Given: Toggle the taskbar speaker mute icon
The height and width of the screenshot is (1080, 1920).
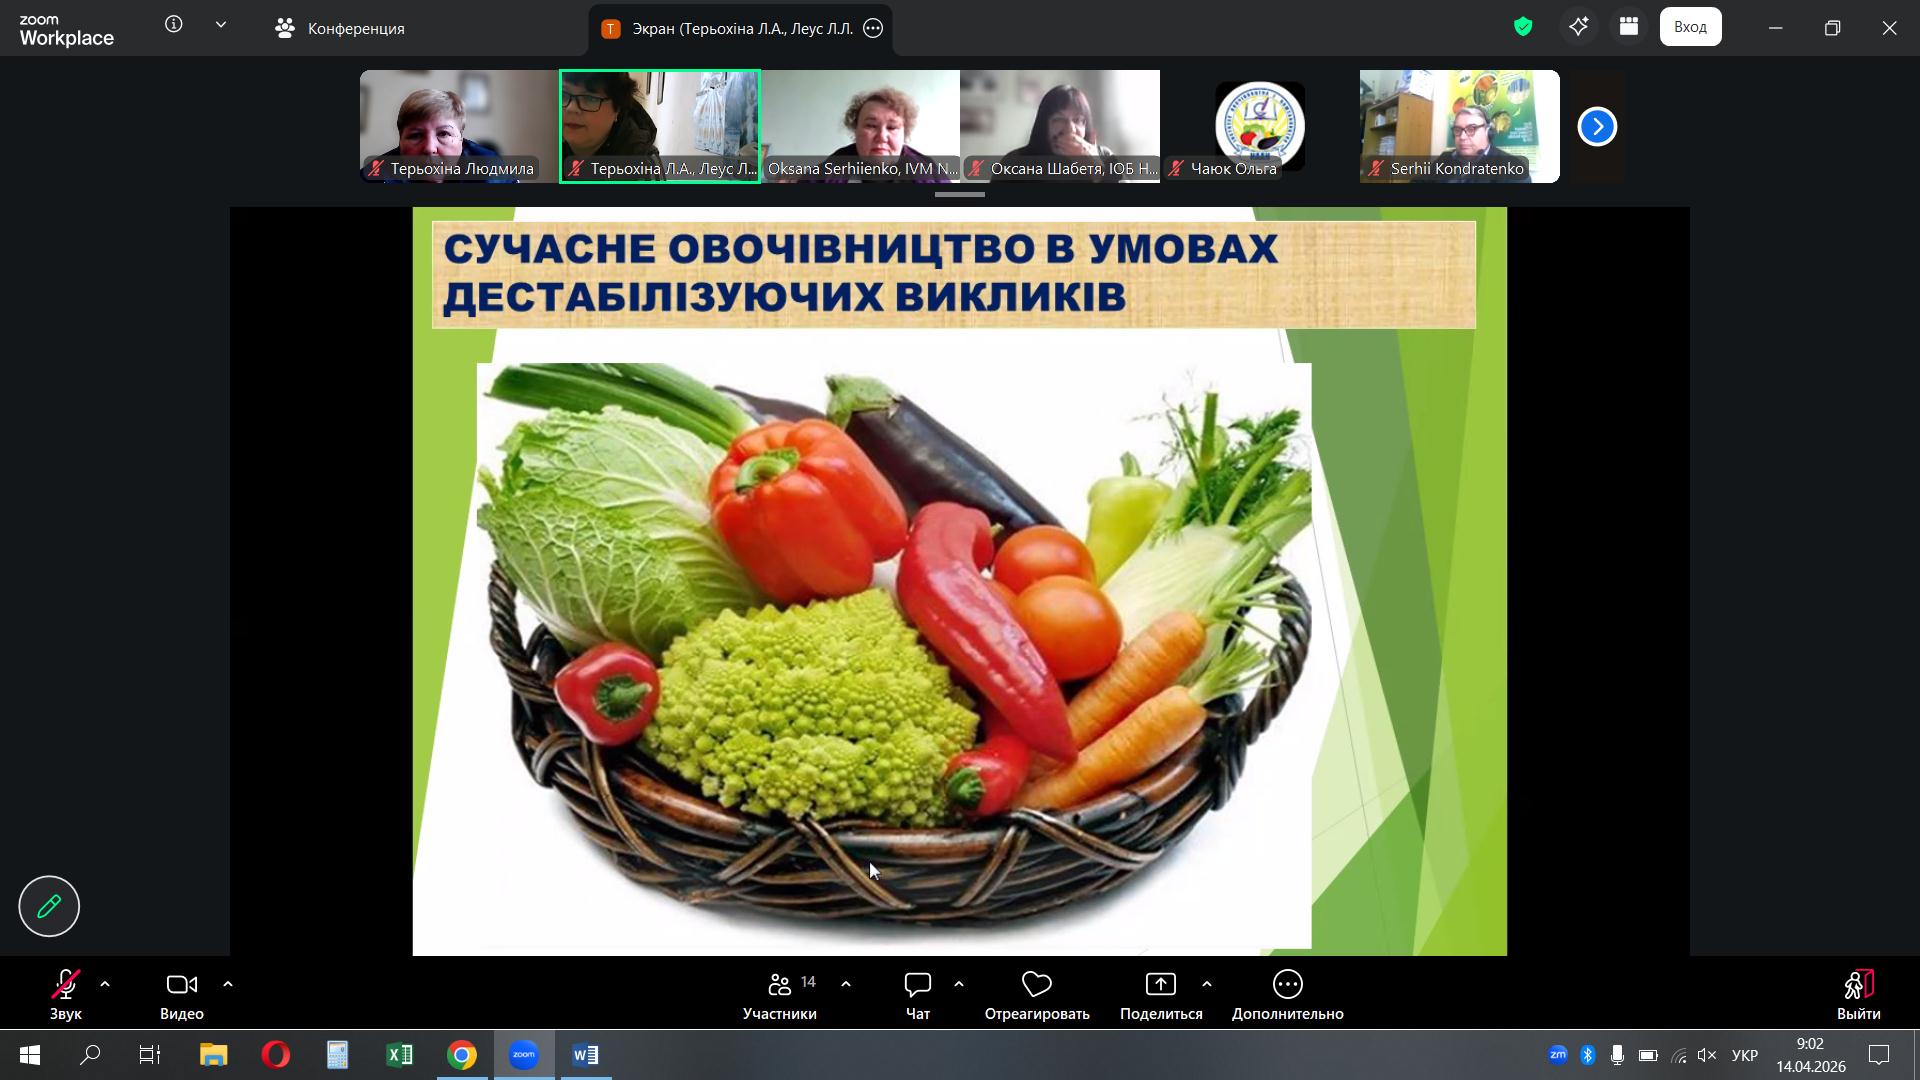Looking at the screenshot, I should coord(1707,1055).
